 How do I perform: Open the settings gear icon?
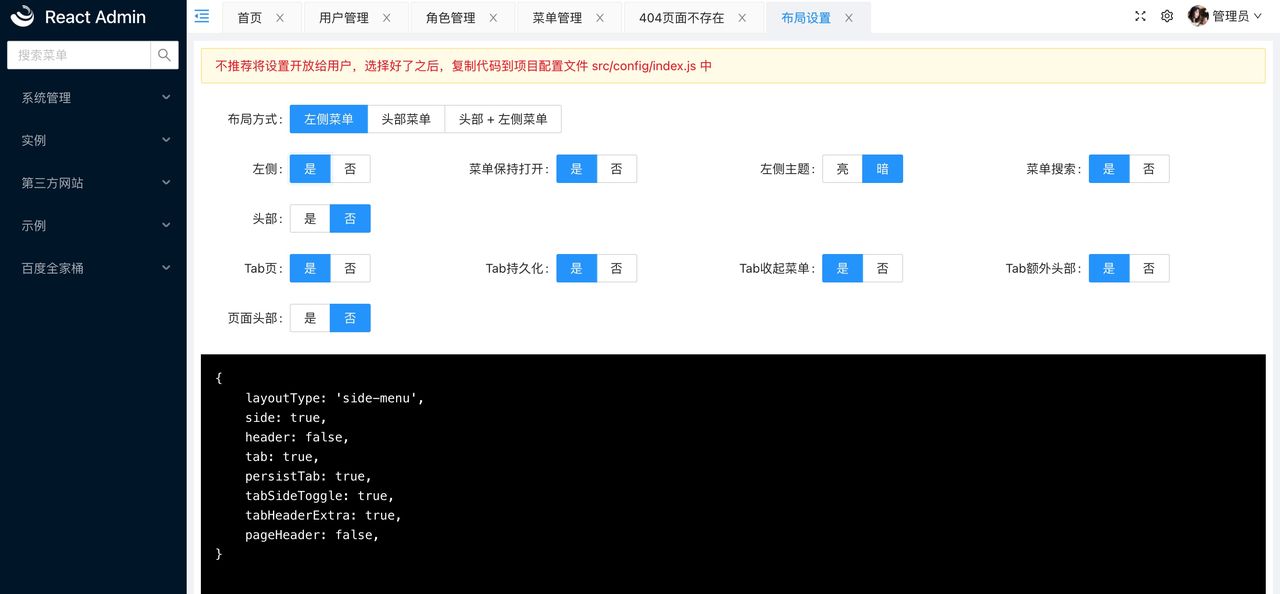tap(1166, 16)
